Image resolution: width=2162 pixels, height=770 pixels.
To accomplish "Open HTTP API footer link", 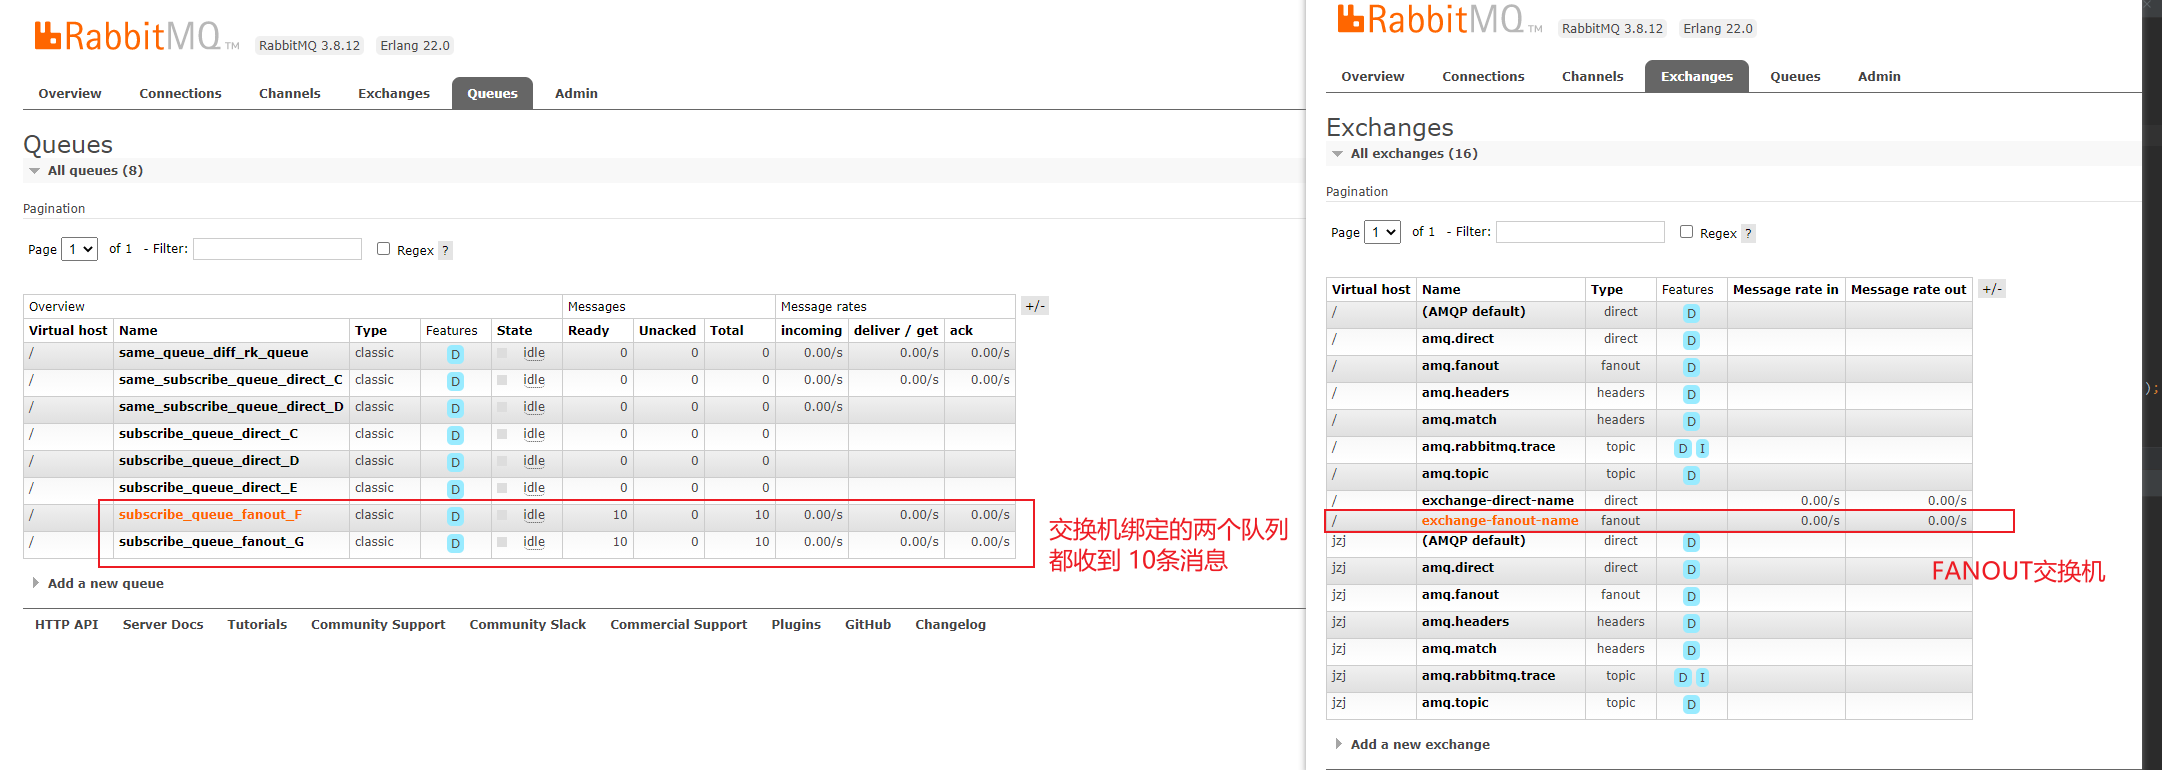I will 67,625.
